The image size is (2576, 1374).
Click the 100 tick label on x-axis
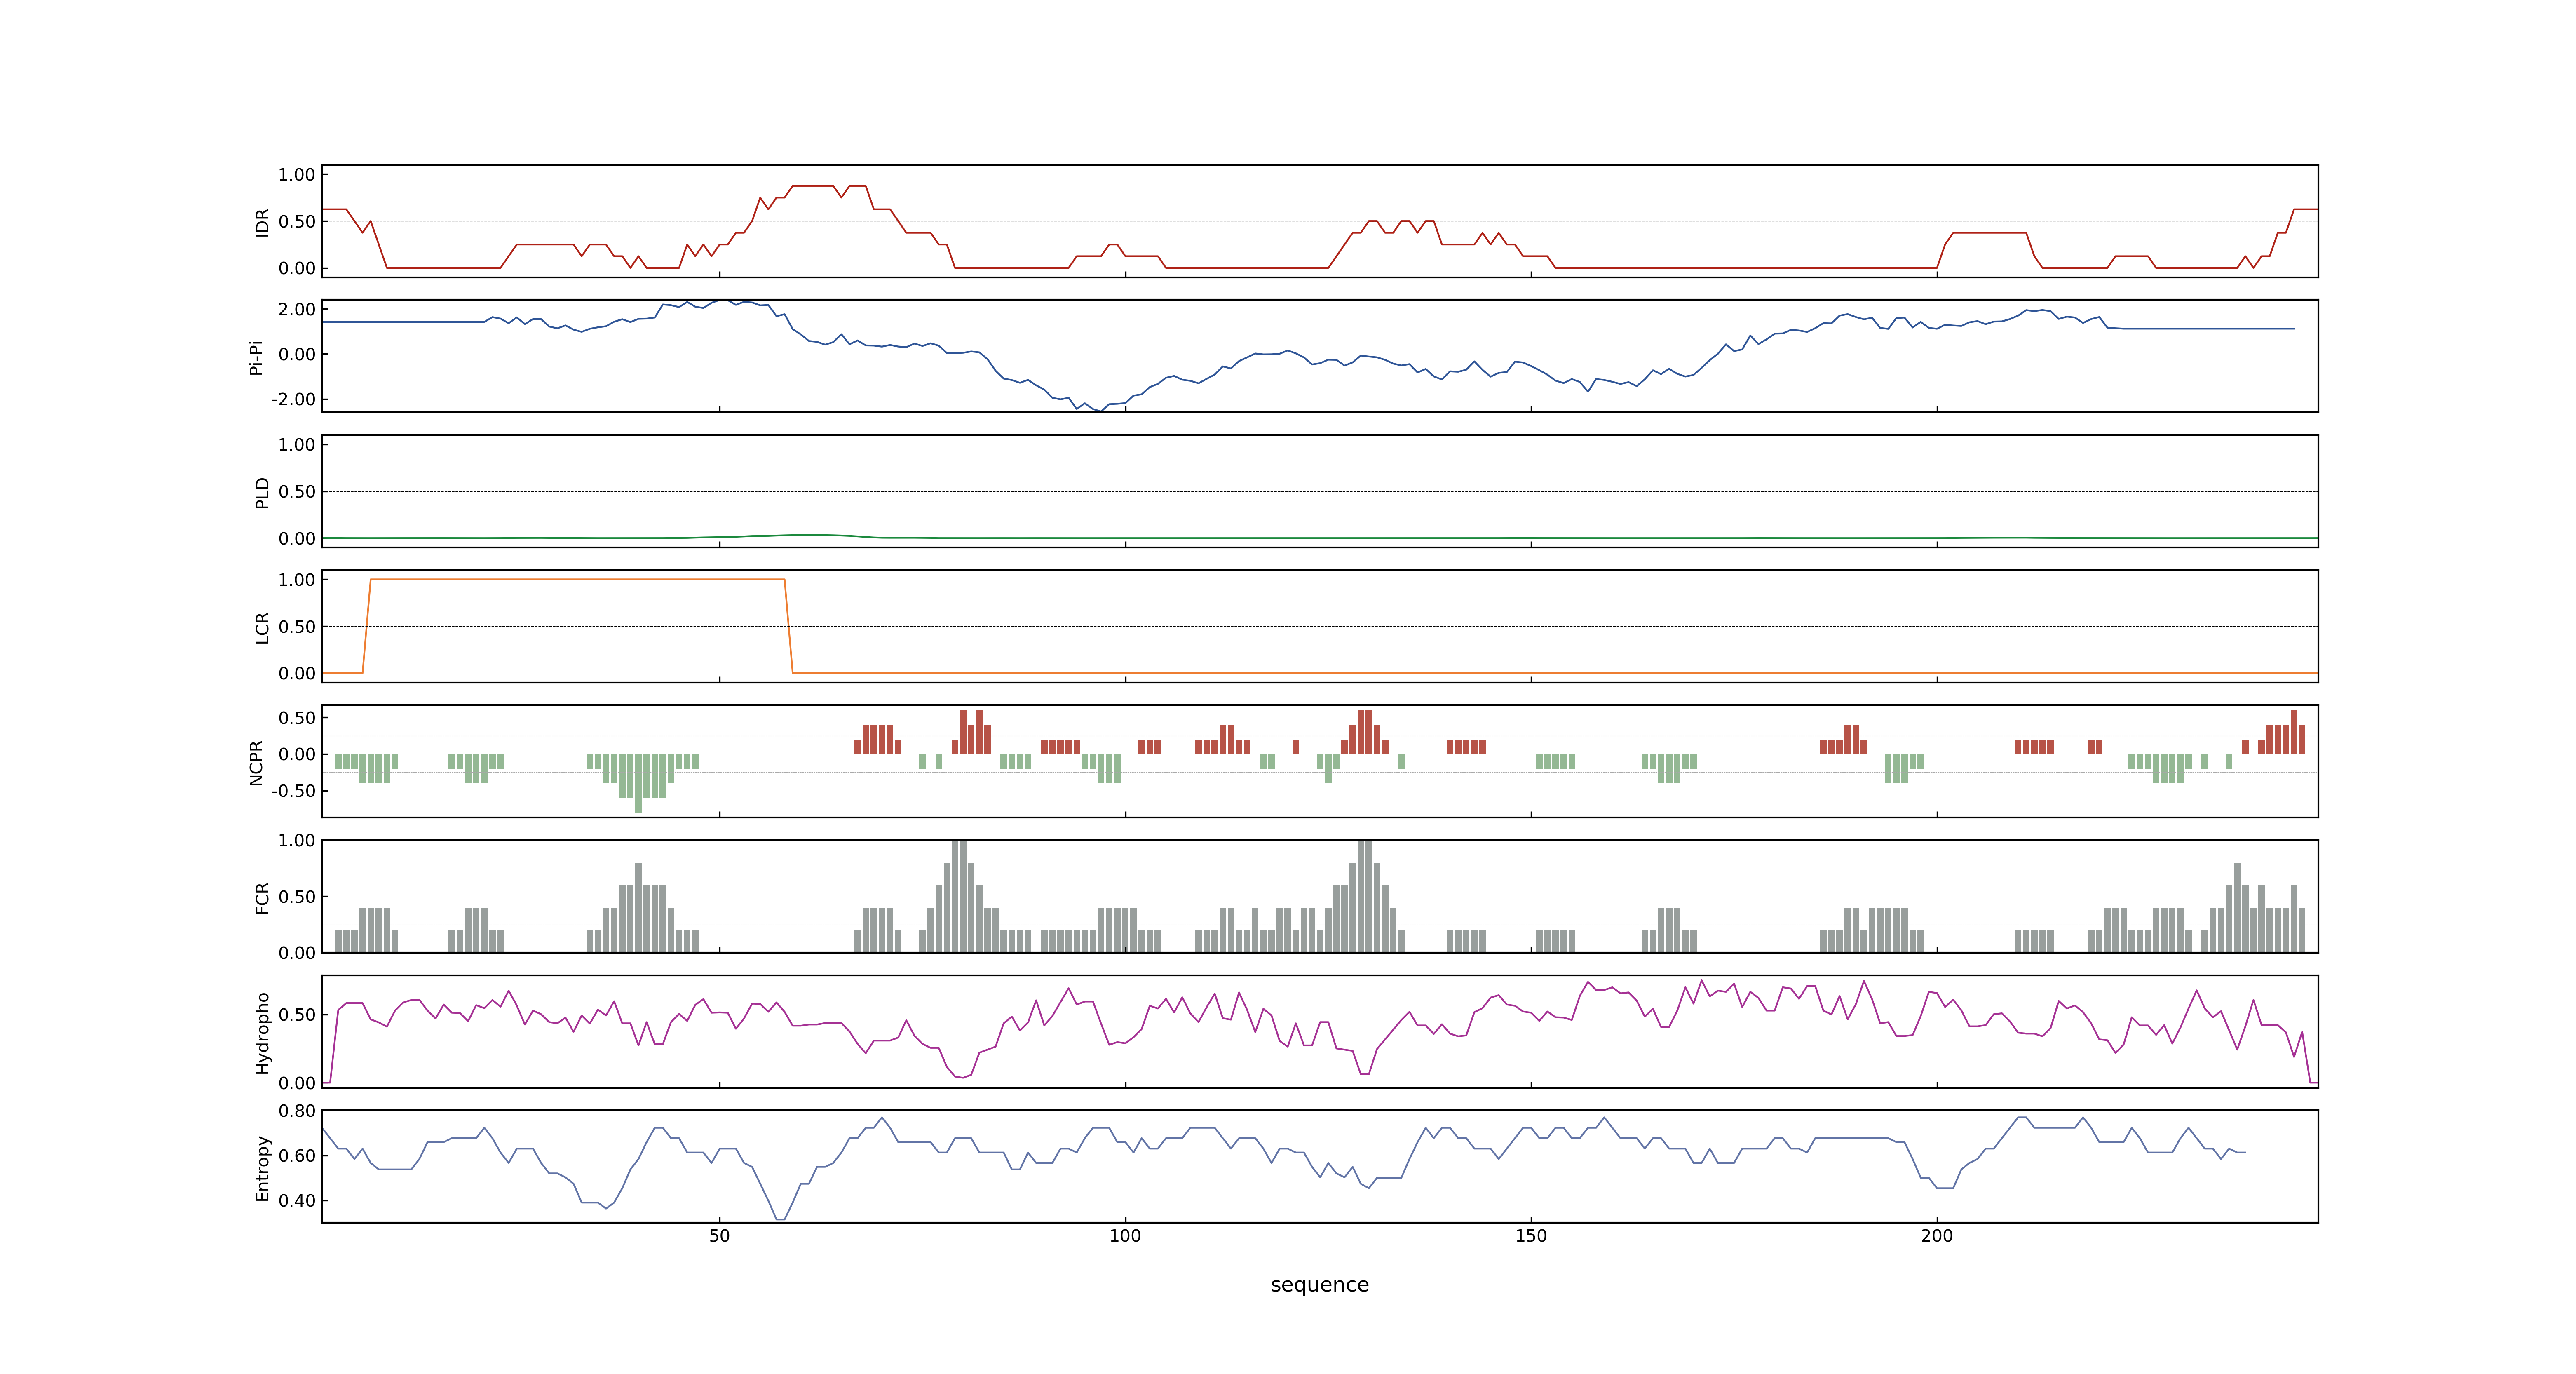click(1125, 1236)
